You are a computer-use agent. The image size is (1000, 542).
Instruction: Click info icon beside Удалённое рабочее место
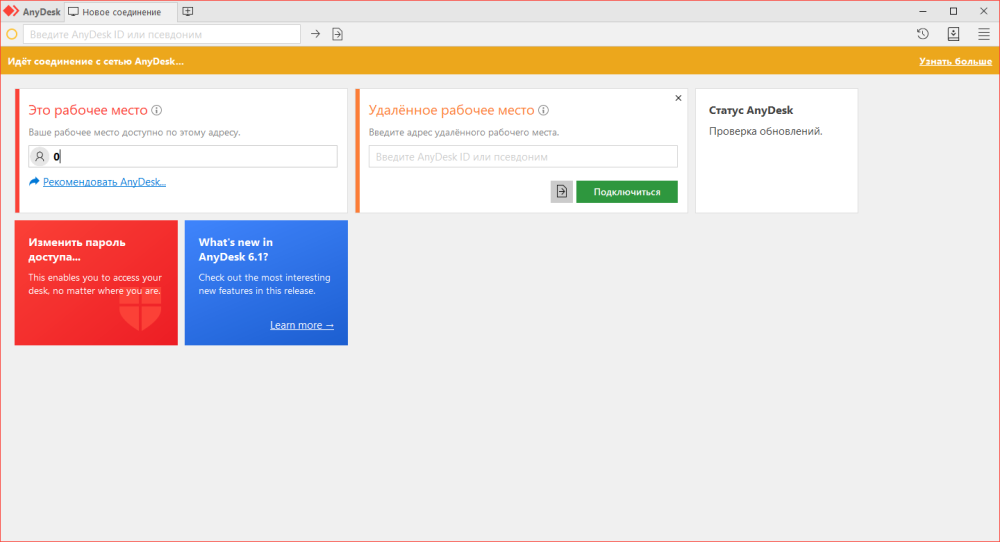point(543,110)
